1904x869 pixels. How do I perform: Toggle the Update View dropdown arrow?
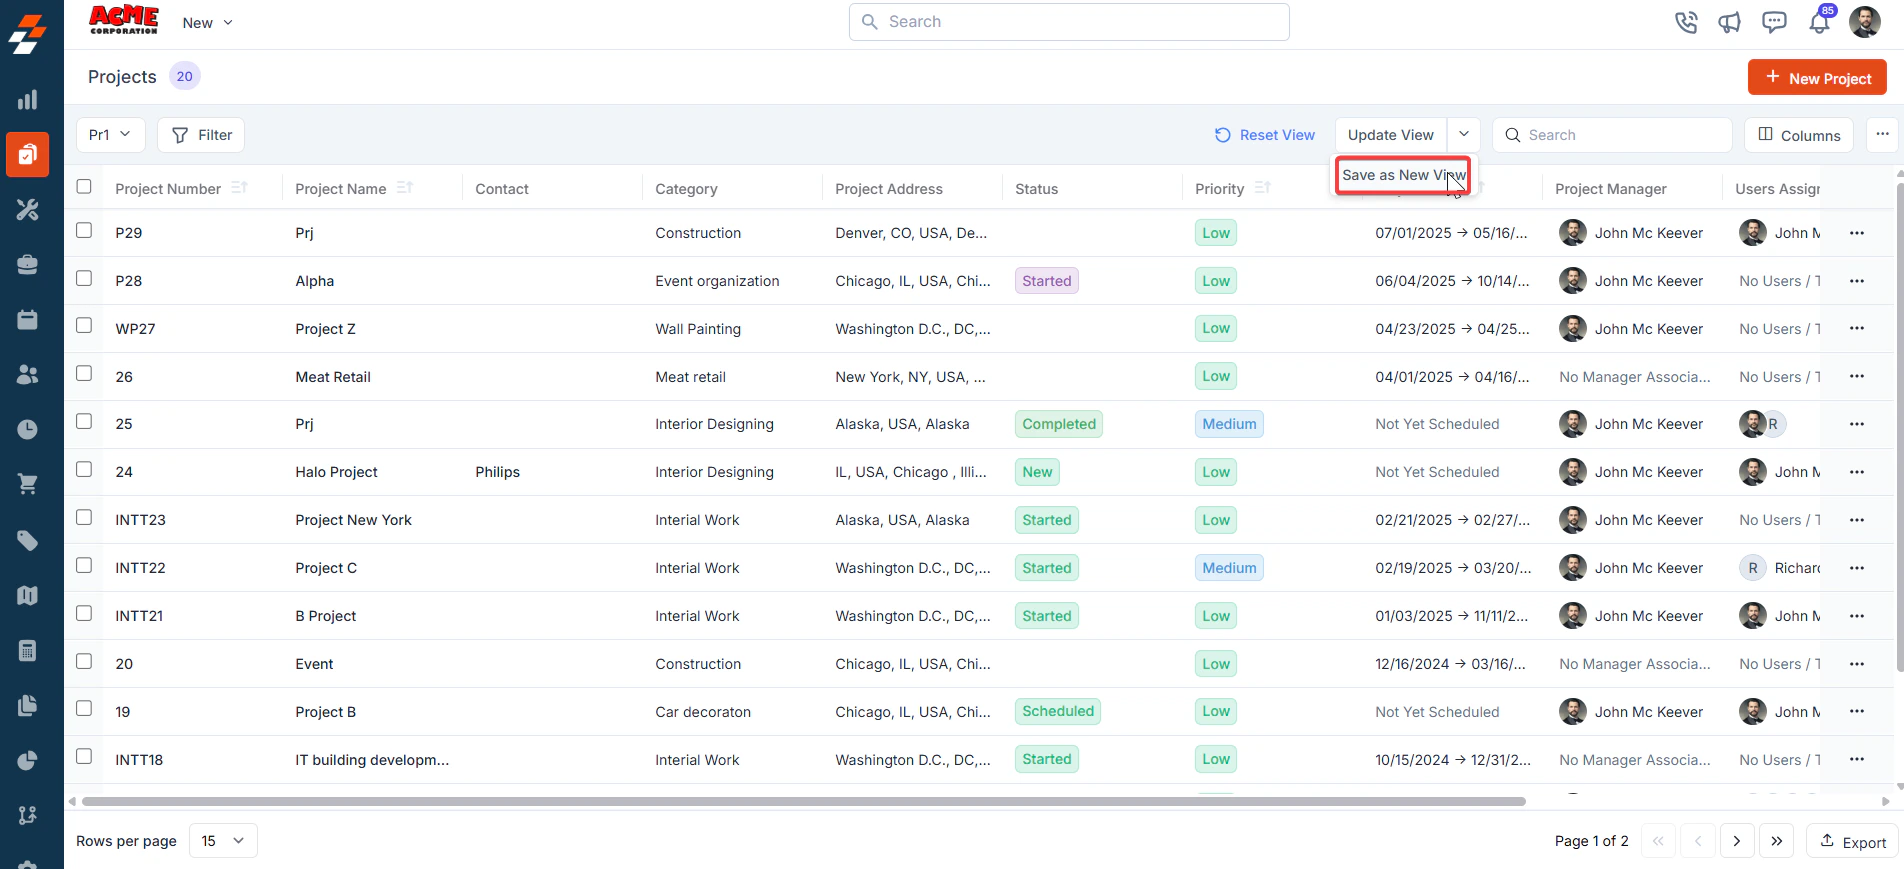click(1463, 134)
